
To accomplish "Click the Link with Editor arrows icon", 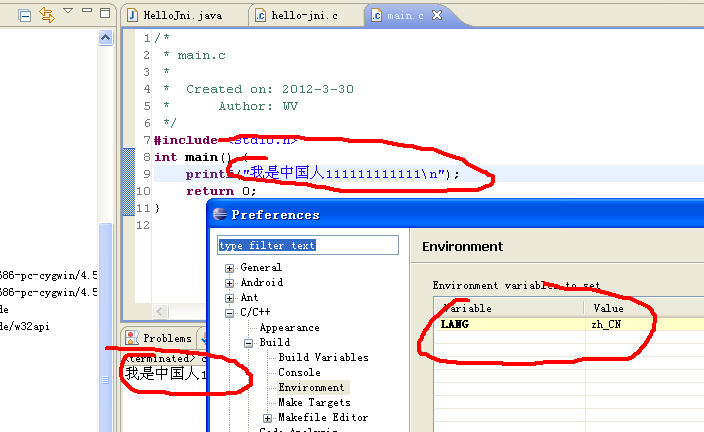I will (47, 15).
